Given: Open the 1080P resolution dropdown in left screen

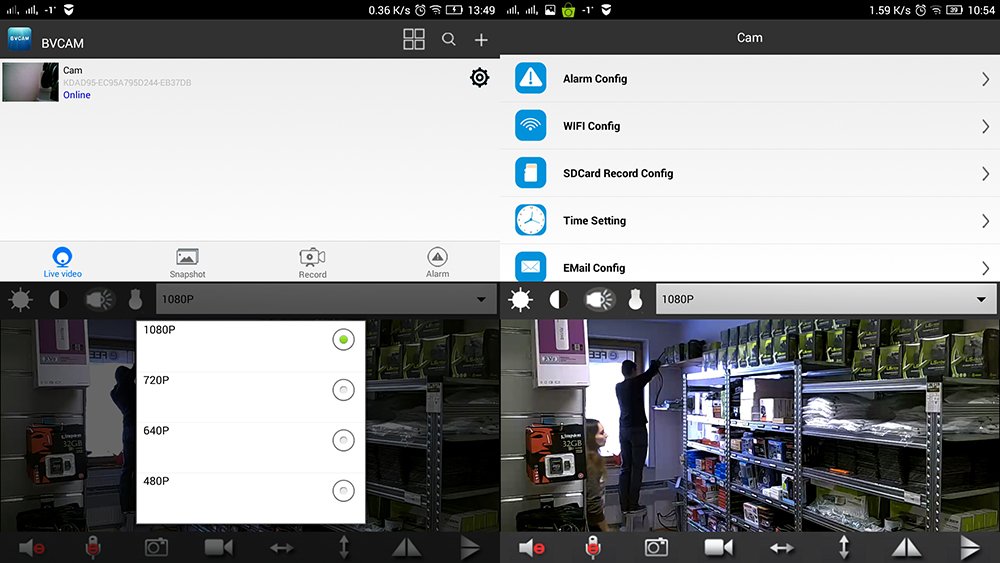Looking at the screenshot, I should coord(326,299).
